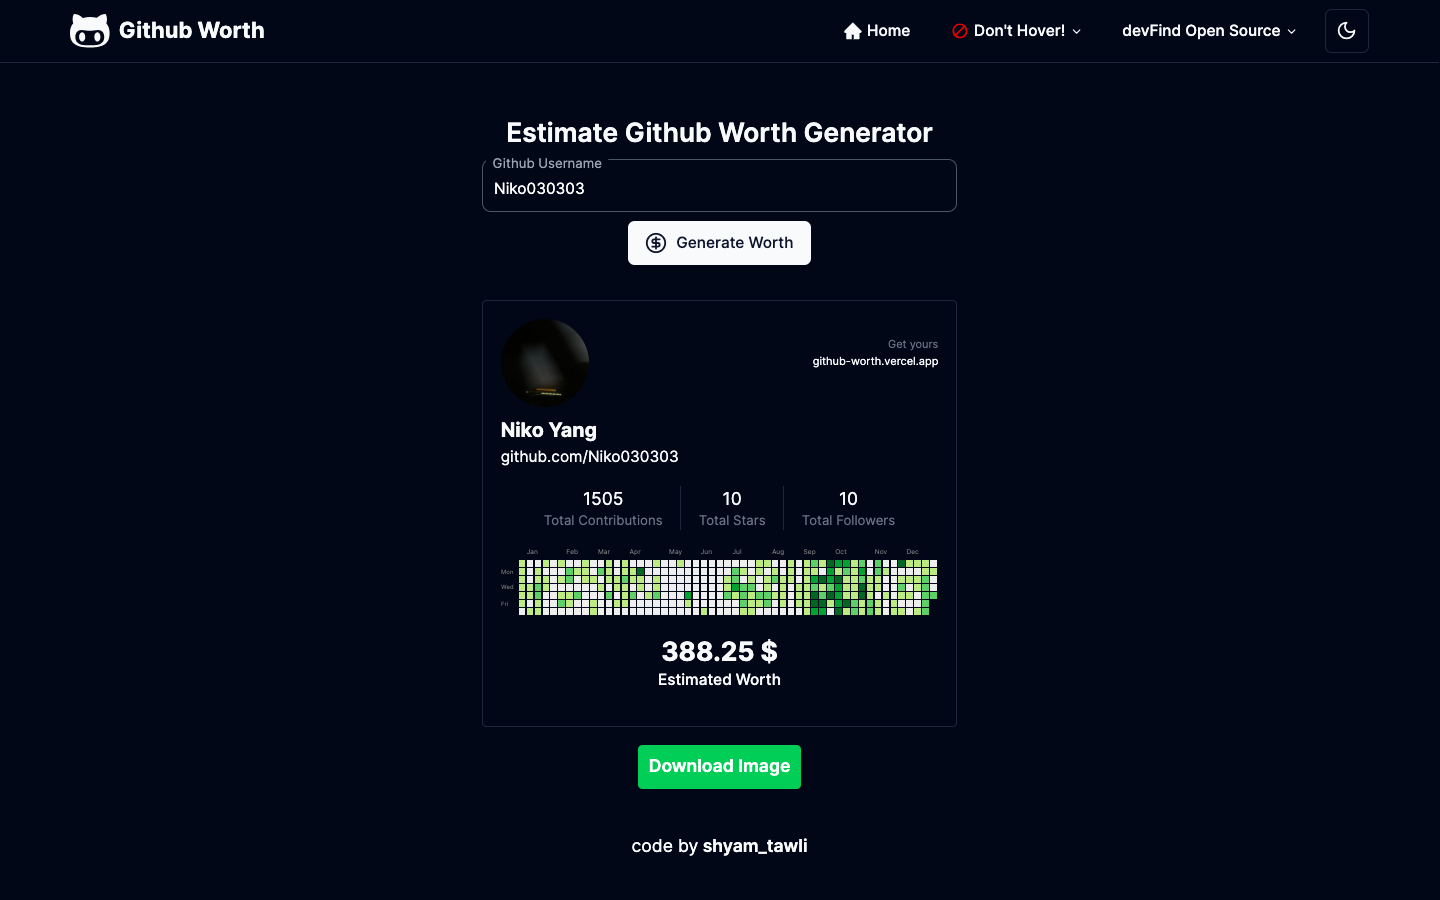The image size is (1440, 900).
Task: Click the 1505 contributions count
Action: point(603,498)
